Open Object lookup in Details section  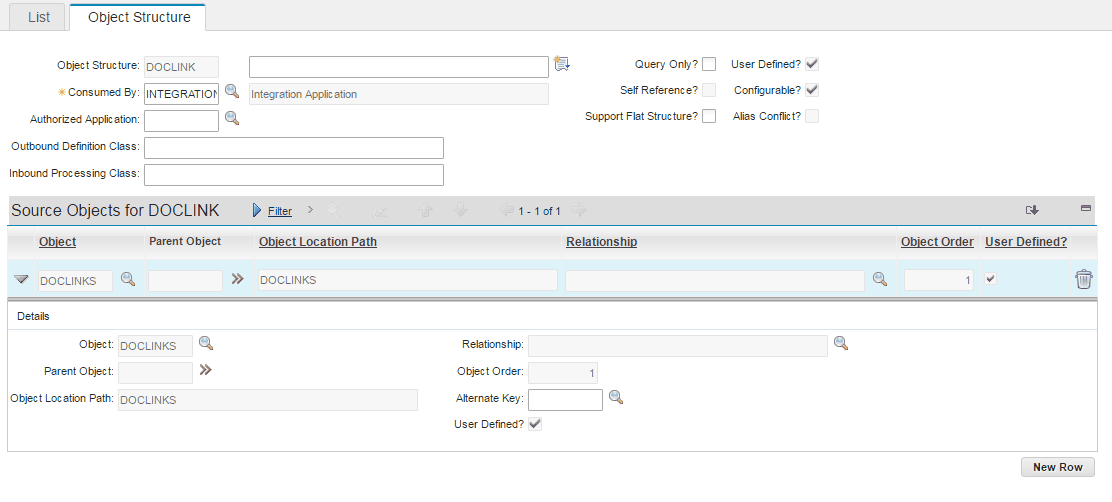205,344
